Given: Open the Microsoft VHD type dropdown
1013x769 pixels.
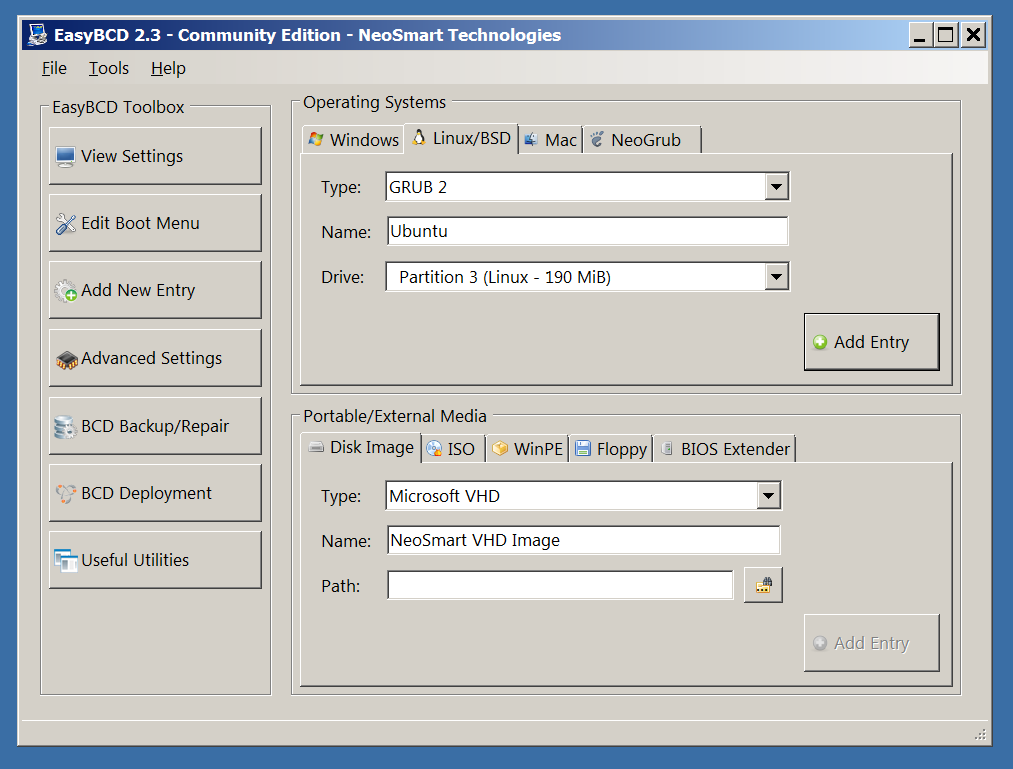Looking at the screenshot, I should point(768,496).
